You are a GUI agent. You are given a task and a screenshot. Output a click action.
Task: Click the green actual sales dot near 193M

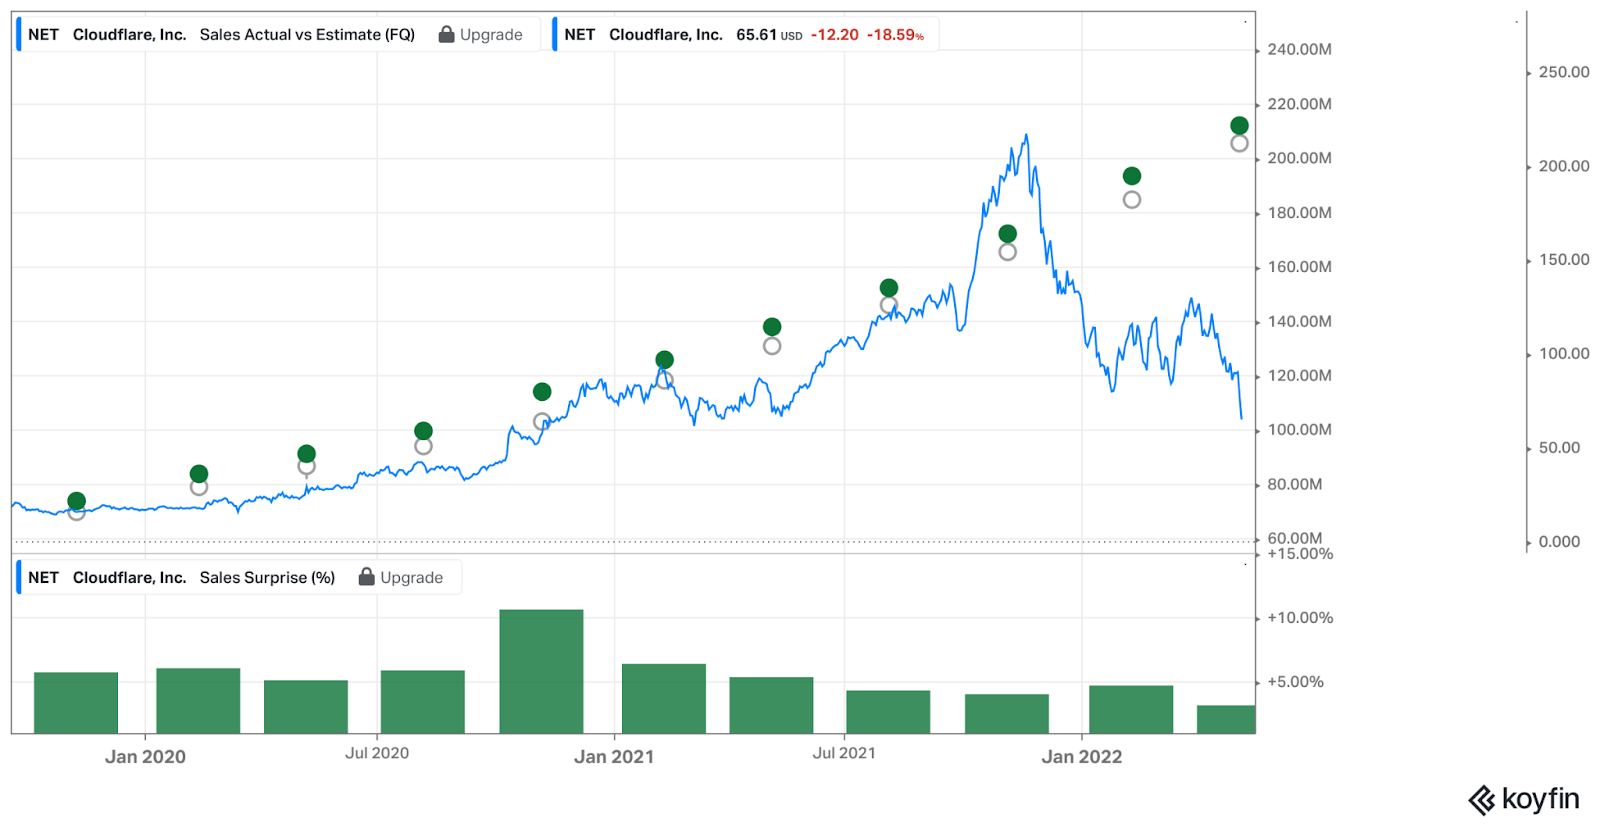point(1132,176)
